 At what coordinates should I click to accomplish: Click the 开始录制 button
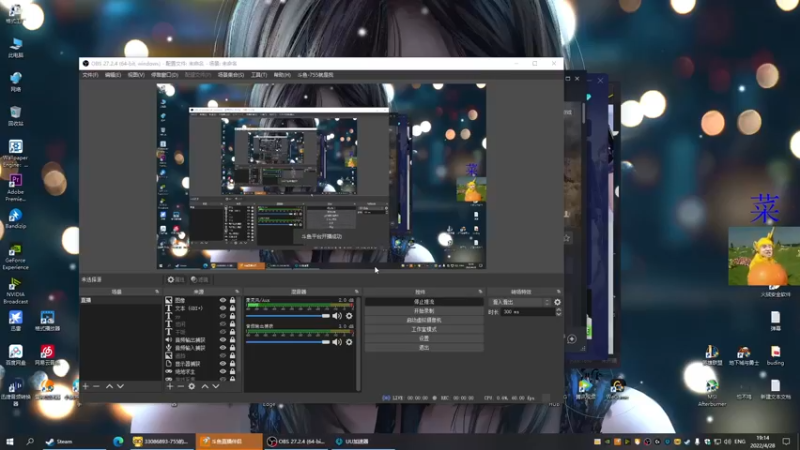tap(424, 311)
